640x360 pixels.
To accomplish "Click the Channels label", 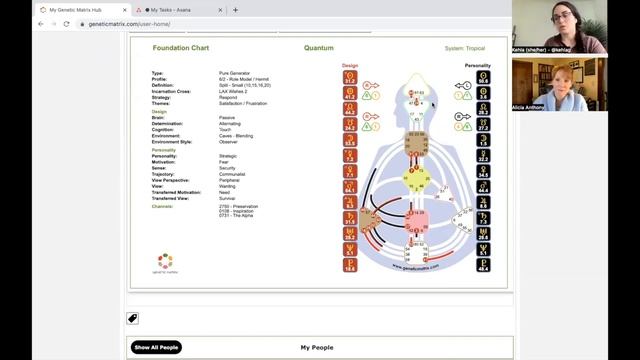I will [162, 207].
